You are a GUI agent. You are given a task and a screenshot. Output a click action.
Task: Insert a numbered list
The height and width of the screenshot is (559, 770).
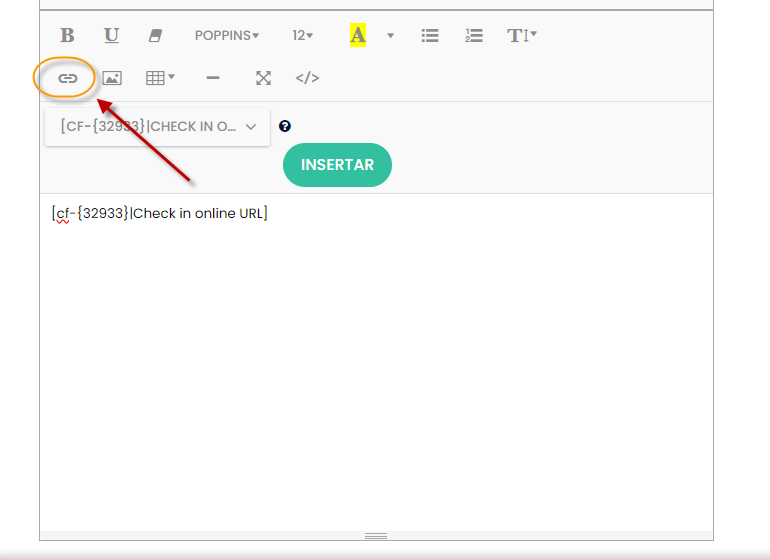[474, 35]
